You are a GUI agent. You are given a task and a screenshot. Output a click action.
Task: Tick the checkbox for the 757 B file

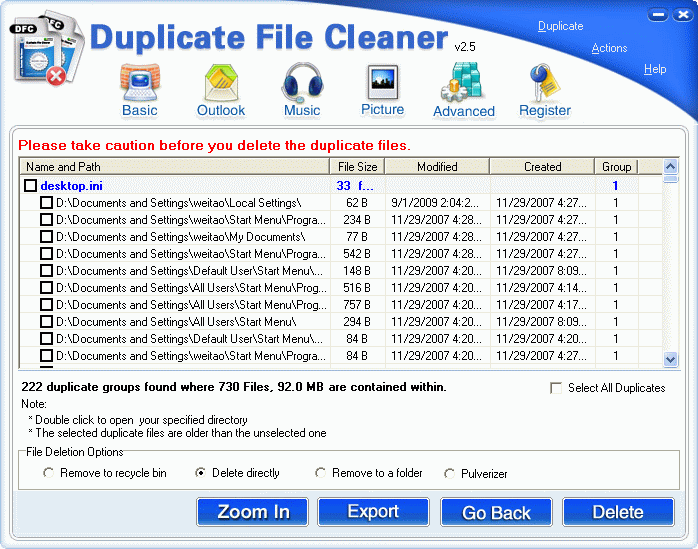point(46,305)
